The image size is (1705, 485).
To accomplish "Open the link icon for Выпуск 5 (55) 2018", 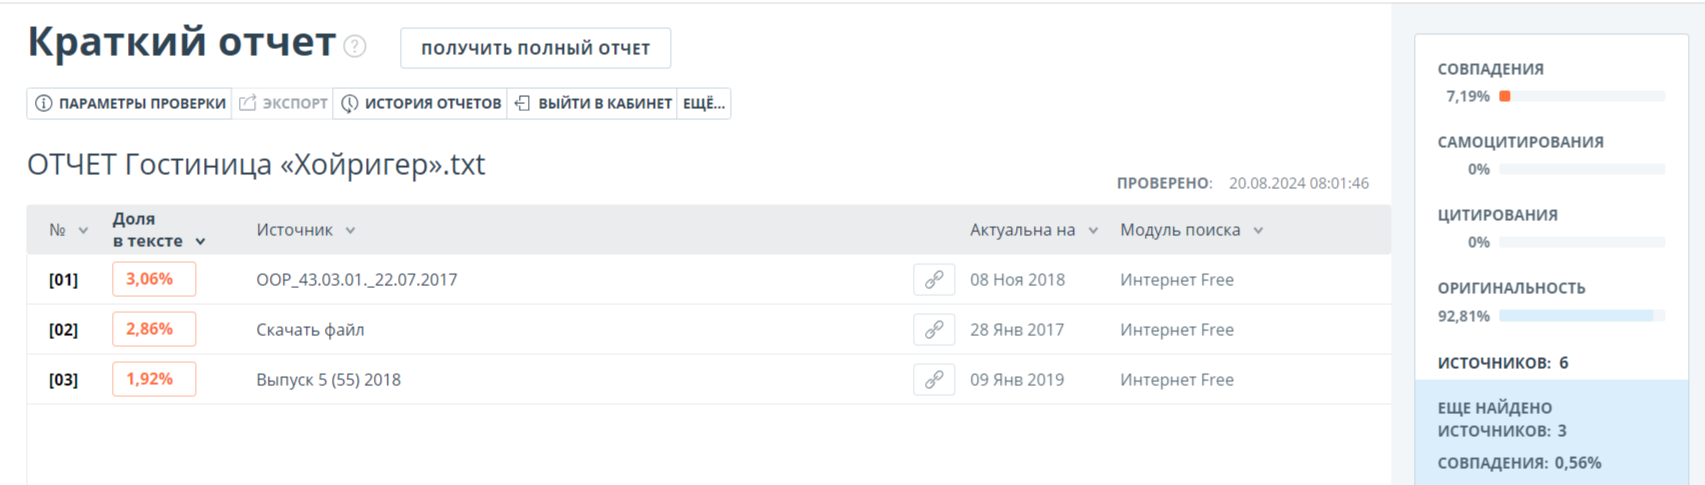I will 934,380.
